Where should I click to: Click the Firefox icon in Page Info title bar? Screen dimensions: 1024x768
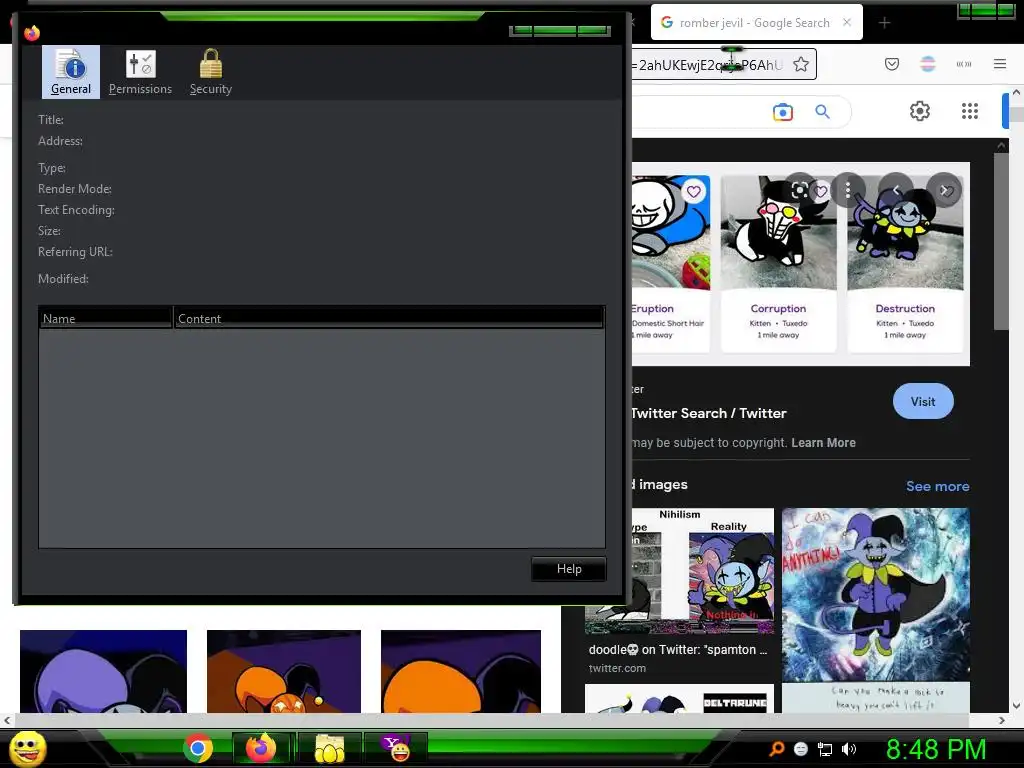click(x=32, y=32)
